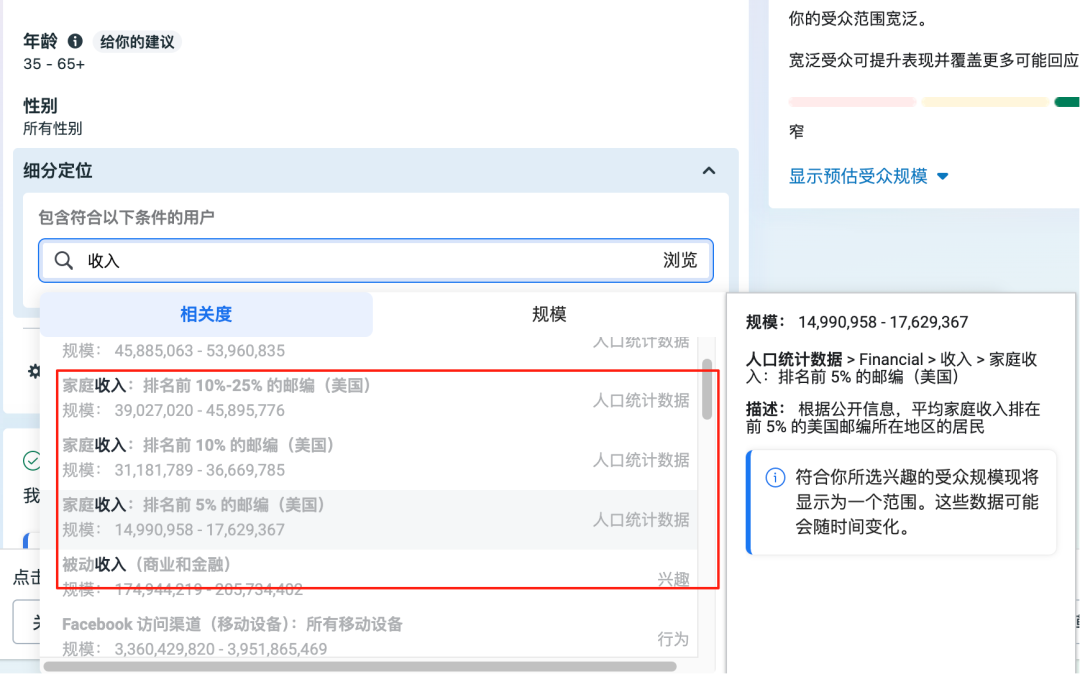Open 显示预估受众规模 link
Screen dimensions: 1080x674
(x=858, y=176)
